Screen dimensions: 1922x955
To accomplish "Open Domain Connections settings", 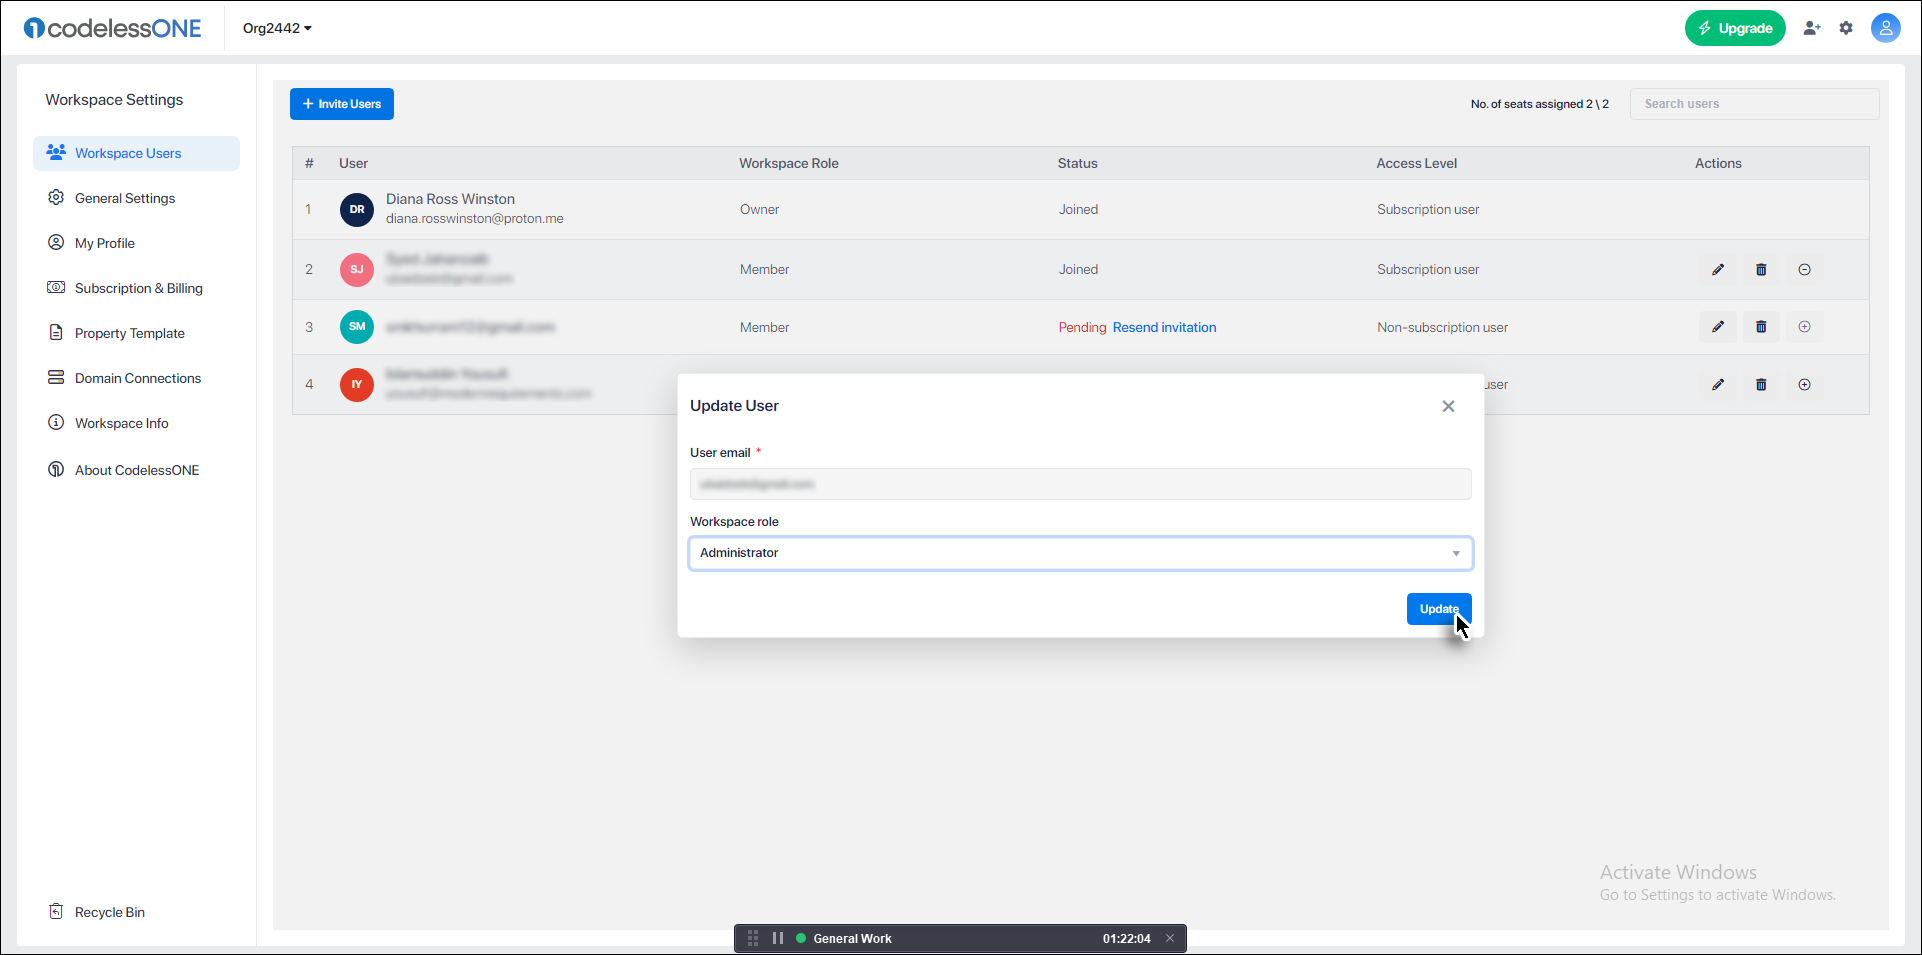I will coord(137,378).
